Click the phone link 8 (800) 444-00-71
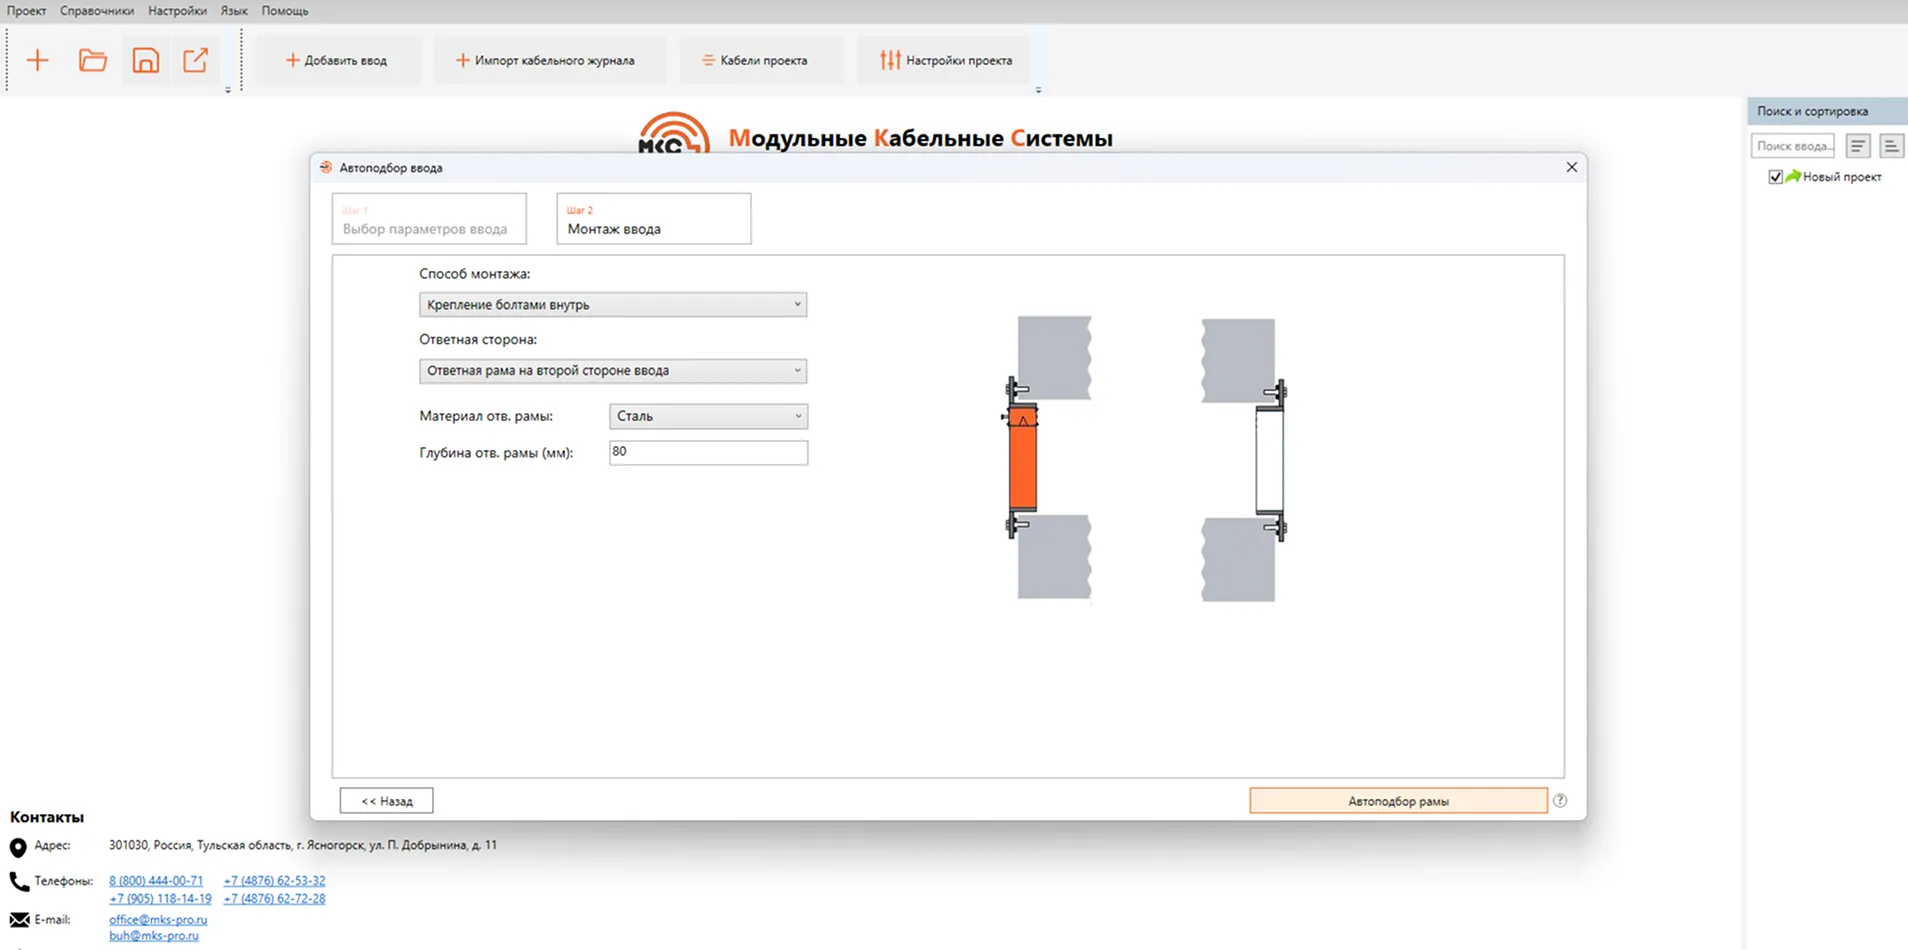 pos(156,881)
